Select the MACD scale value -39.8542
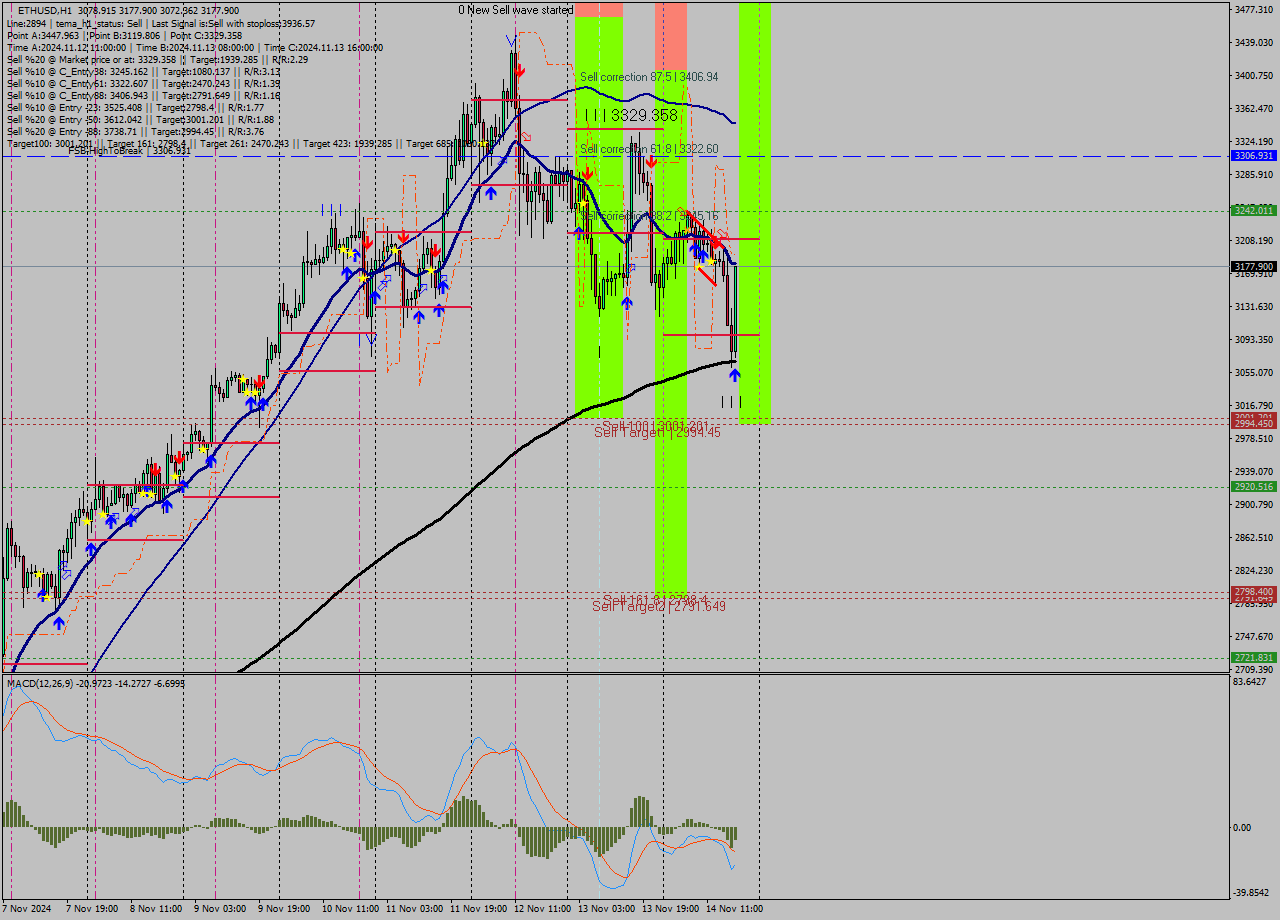 [1253, 893]
